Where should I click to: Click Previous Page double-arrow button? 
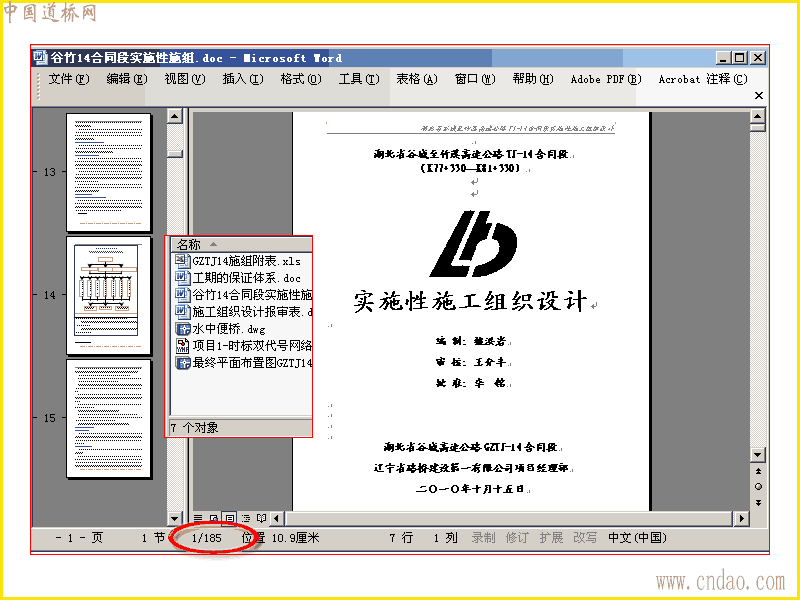click(x=758, y=471)
